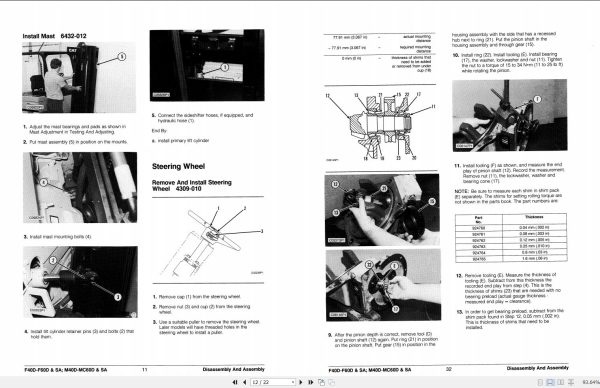Open the page number dropdown arrow
This screenshot has width=600, height=388.
pos(293,382)
